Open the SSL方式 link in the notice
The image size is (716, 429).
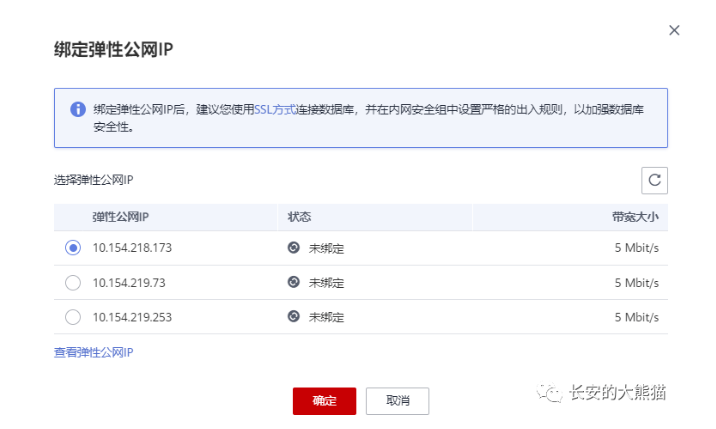click(x=275, y=110)
